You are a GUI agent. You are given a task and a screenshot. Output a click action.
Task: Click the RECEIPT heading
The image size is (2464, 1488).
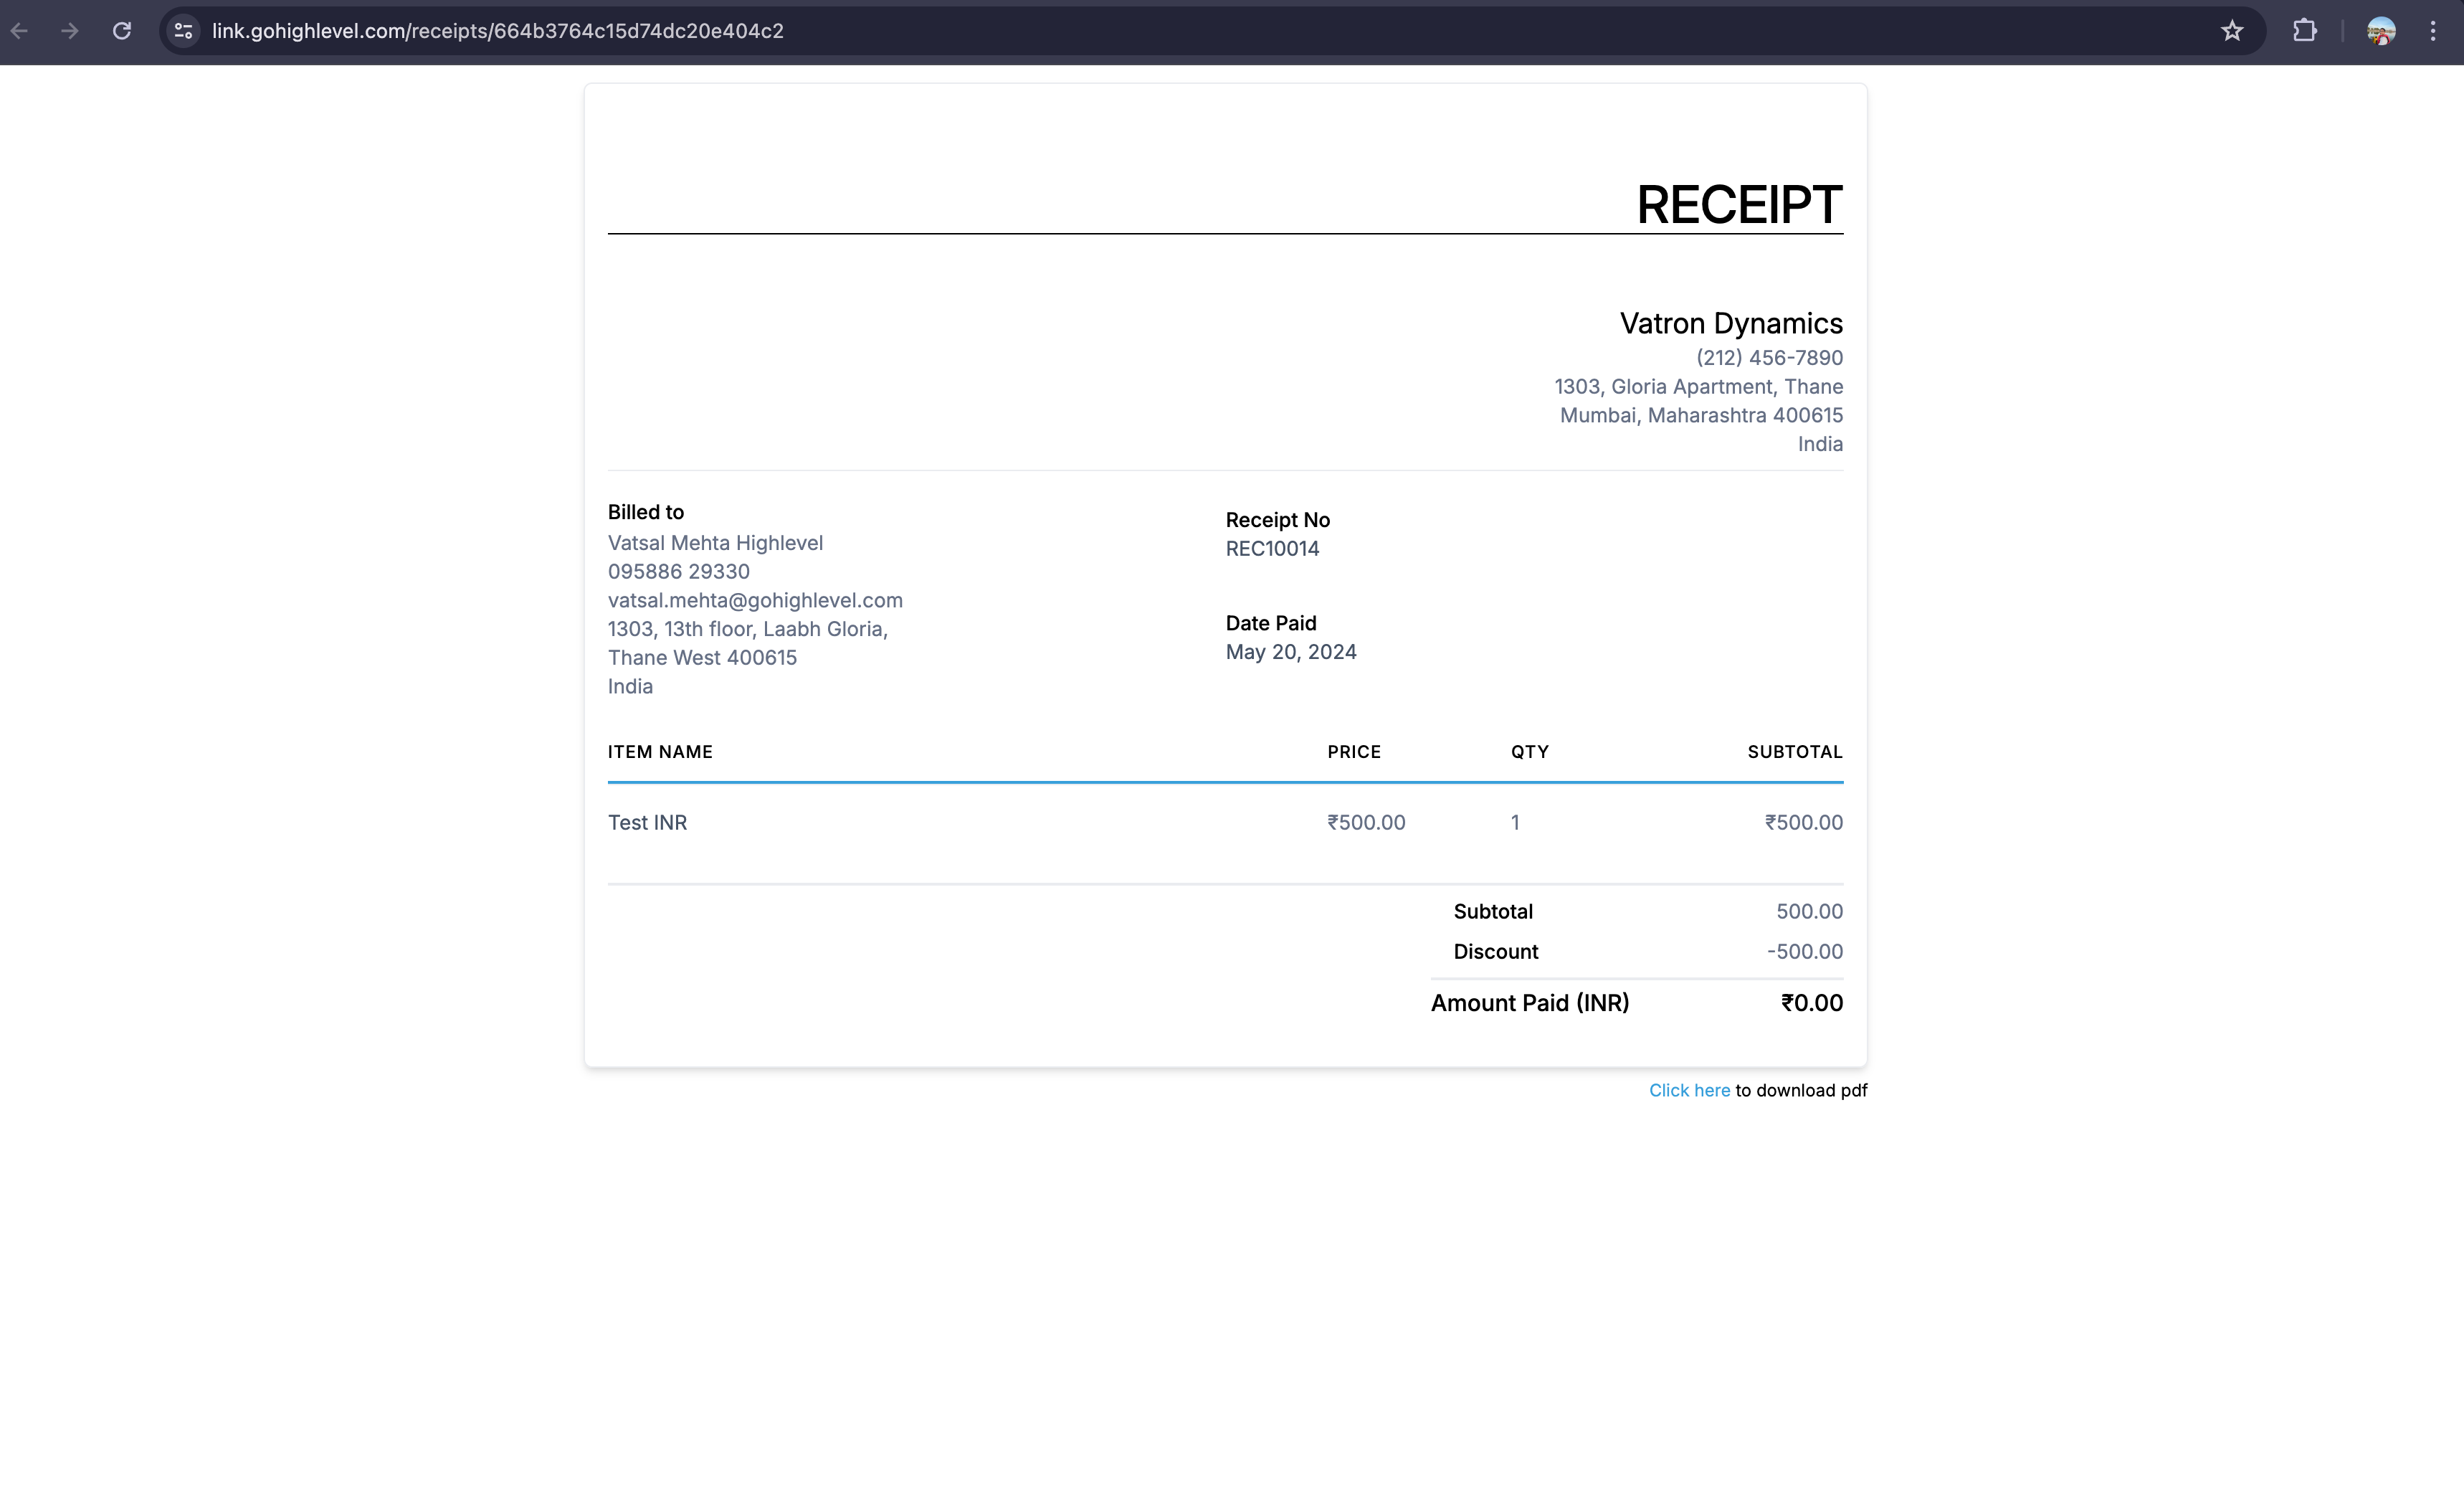1738,205
